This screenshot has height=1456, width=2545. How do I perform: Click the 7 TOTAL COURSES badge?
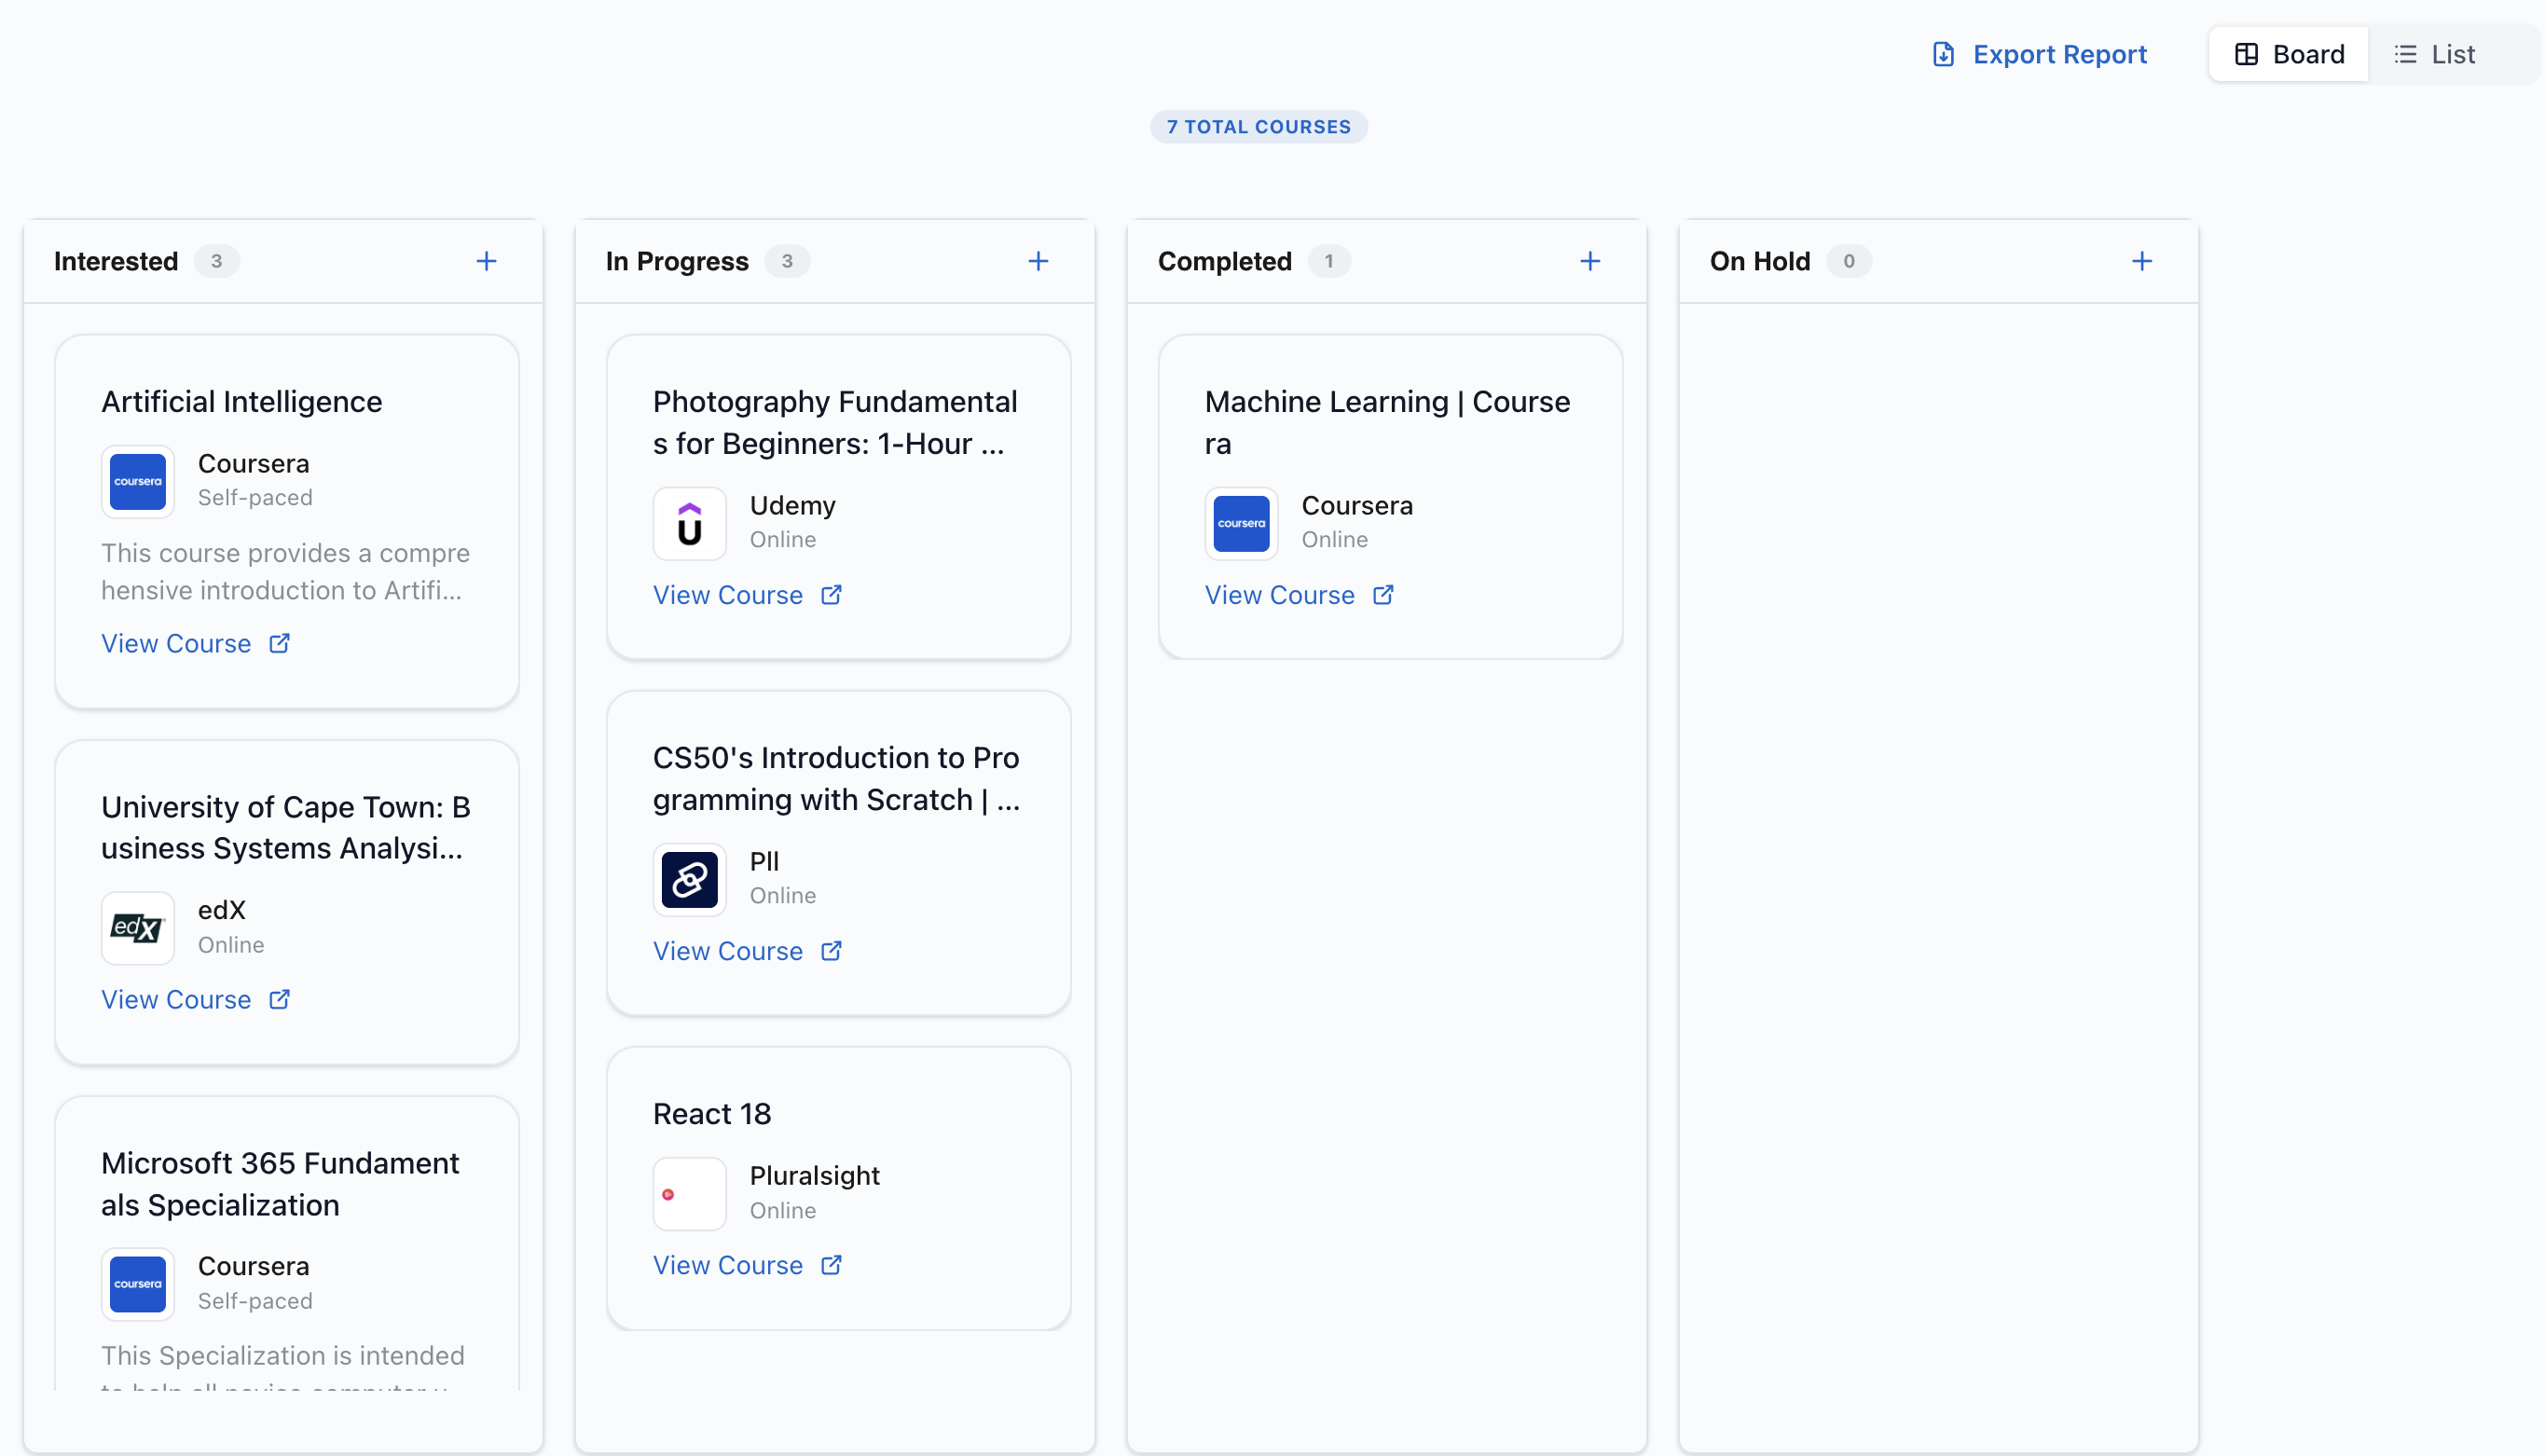(x=1259, y=126)
